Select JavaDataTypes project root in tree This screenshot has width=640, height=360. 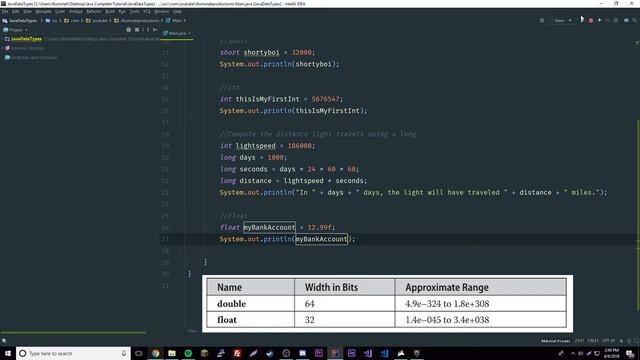[26, 39]
